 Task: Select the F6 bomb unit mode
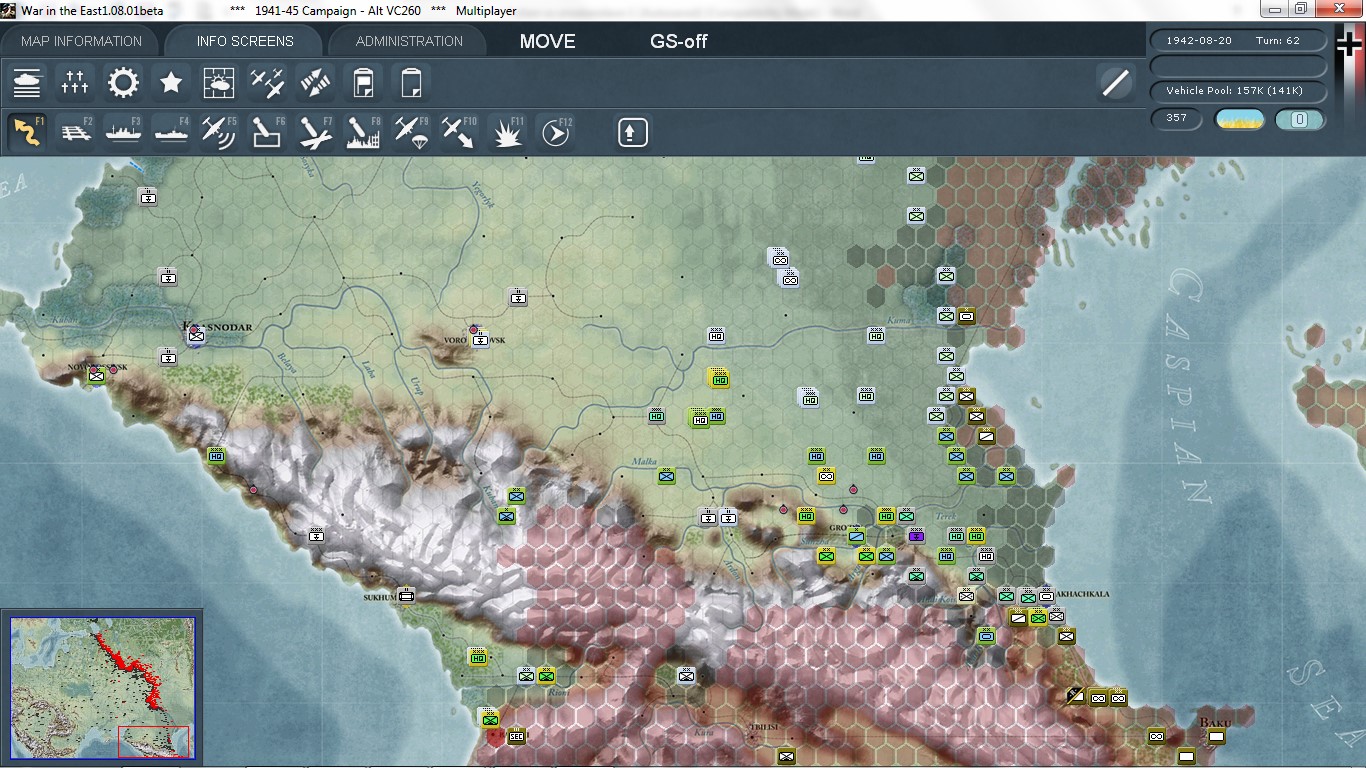pos(267,132)
